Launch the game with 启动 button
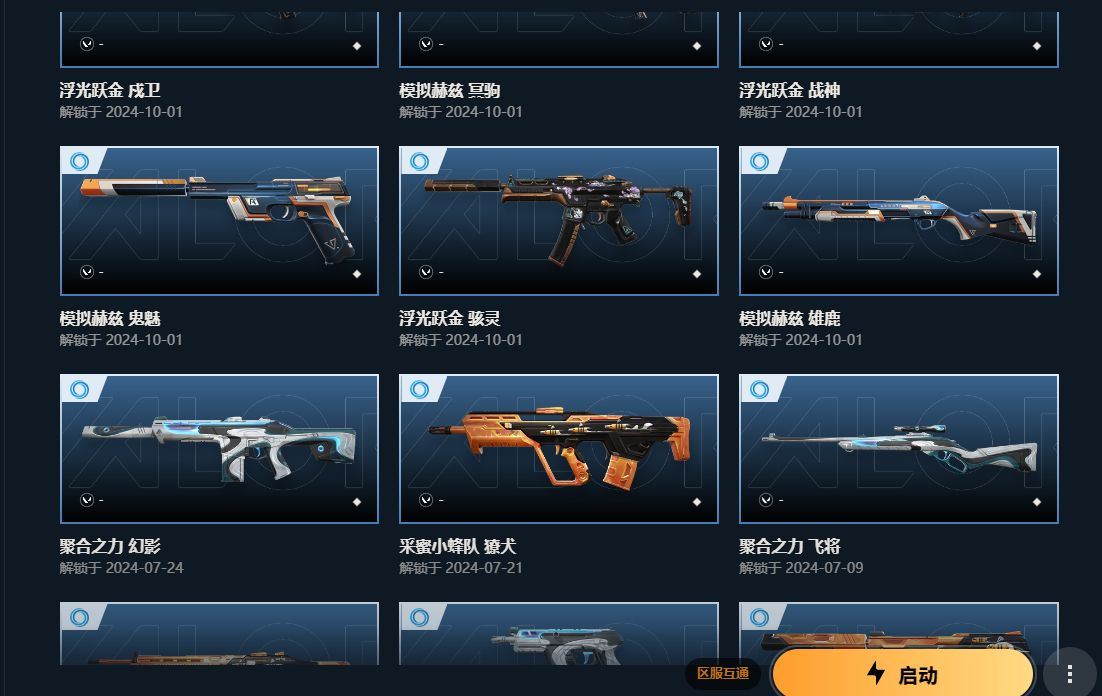 (902, 674)
